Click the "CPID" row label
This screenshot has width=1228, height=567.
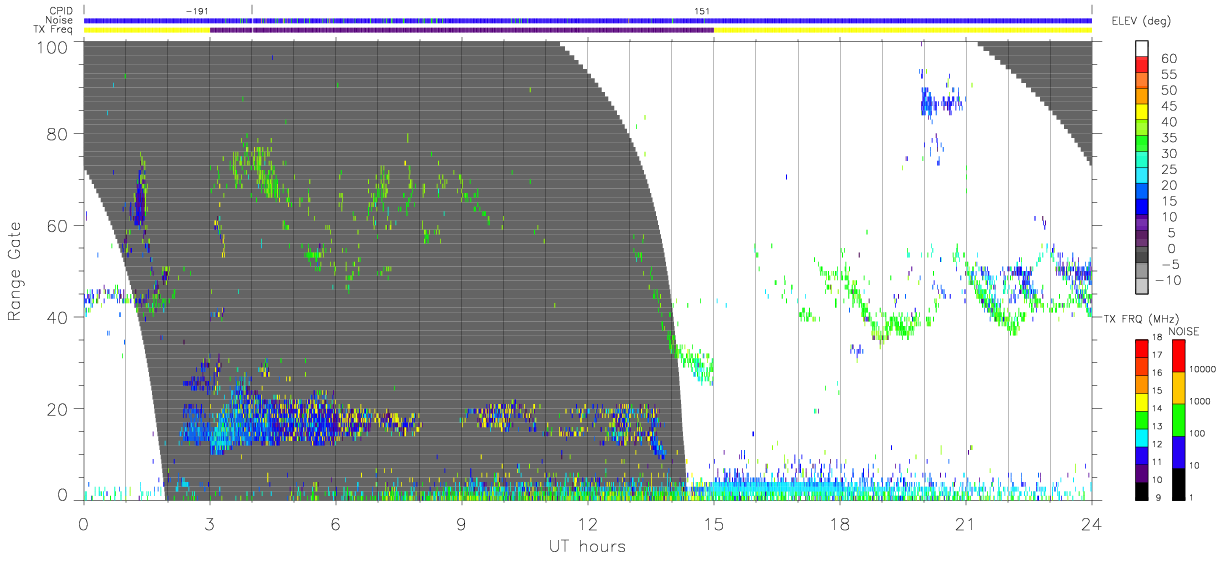tap(62, 11)
